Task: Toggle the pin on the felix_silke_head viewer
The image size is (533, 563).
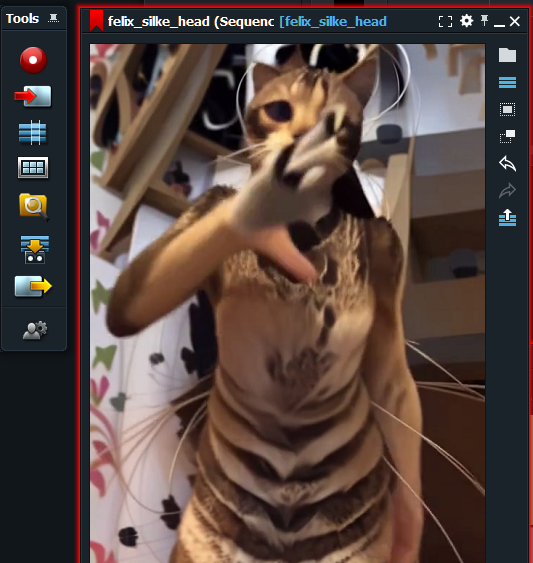Action: pyautogui.click(x=484, y=21)
